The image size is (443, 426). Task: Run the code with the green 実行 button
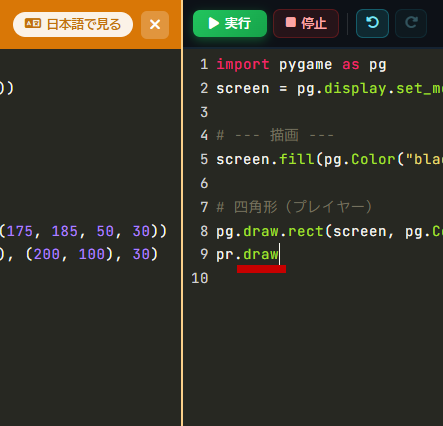230,23
